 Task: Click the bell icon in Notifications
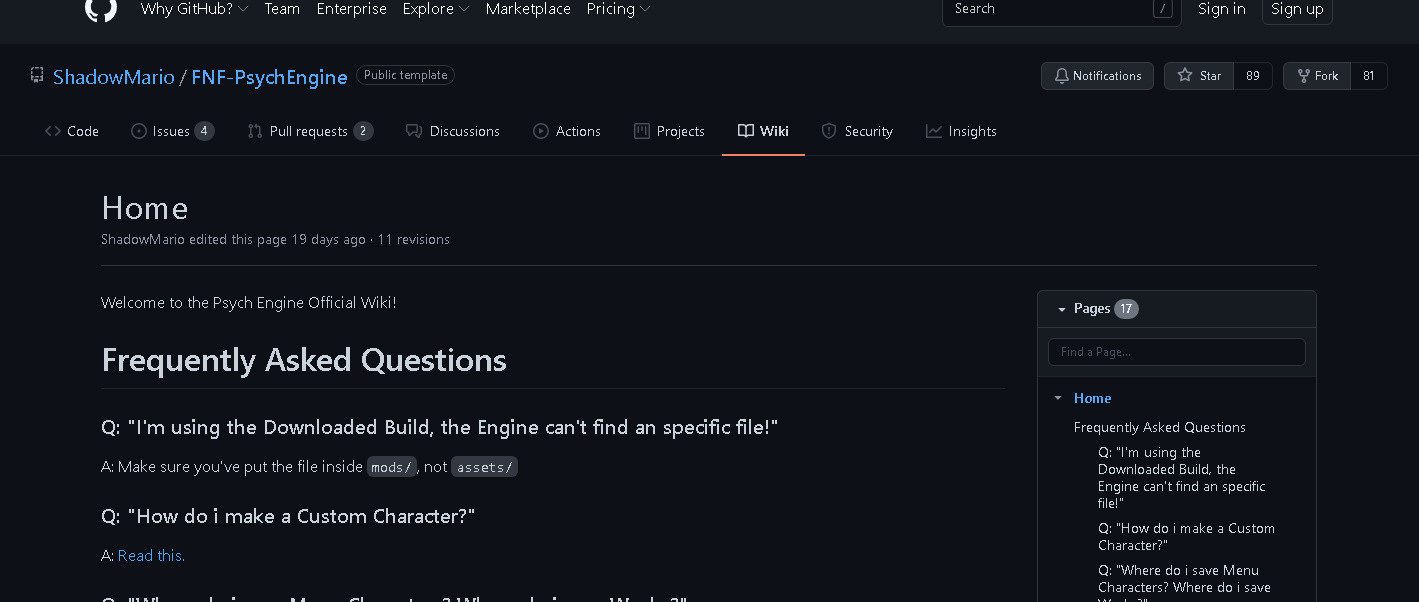pyautogui.click(x=1062, y=76)
